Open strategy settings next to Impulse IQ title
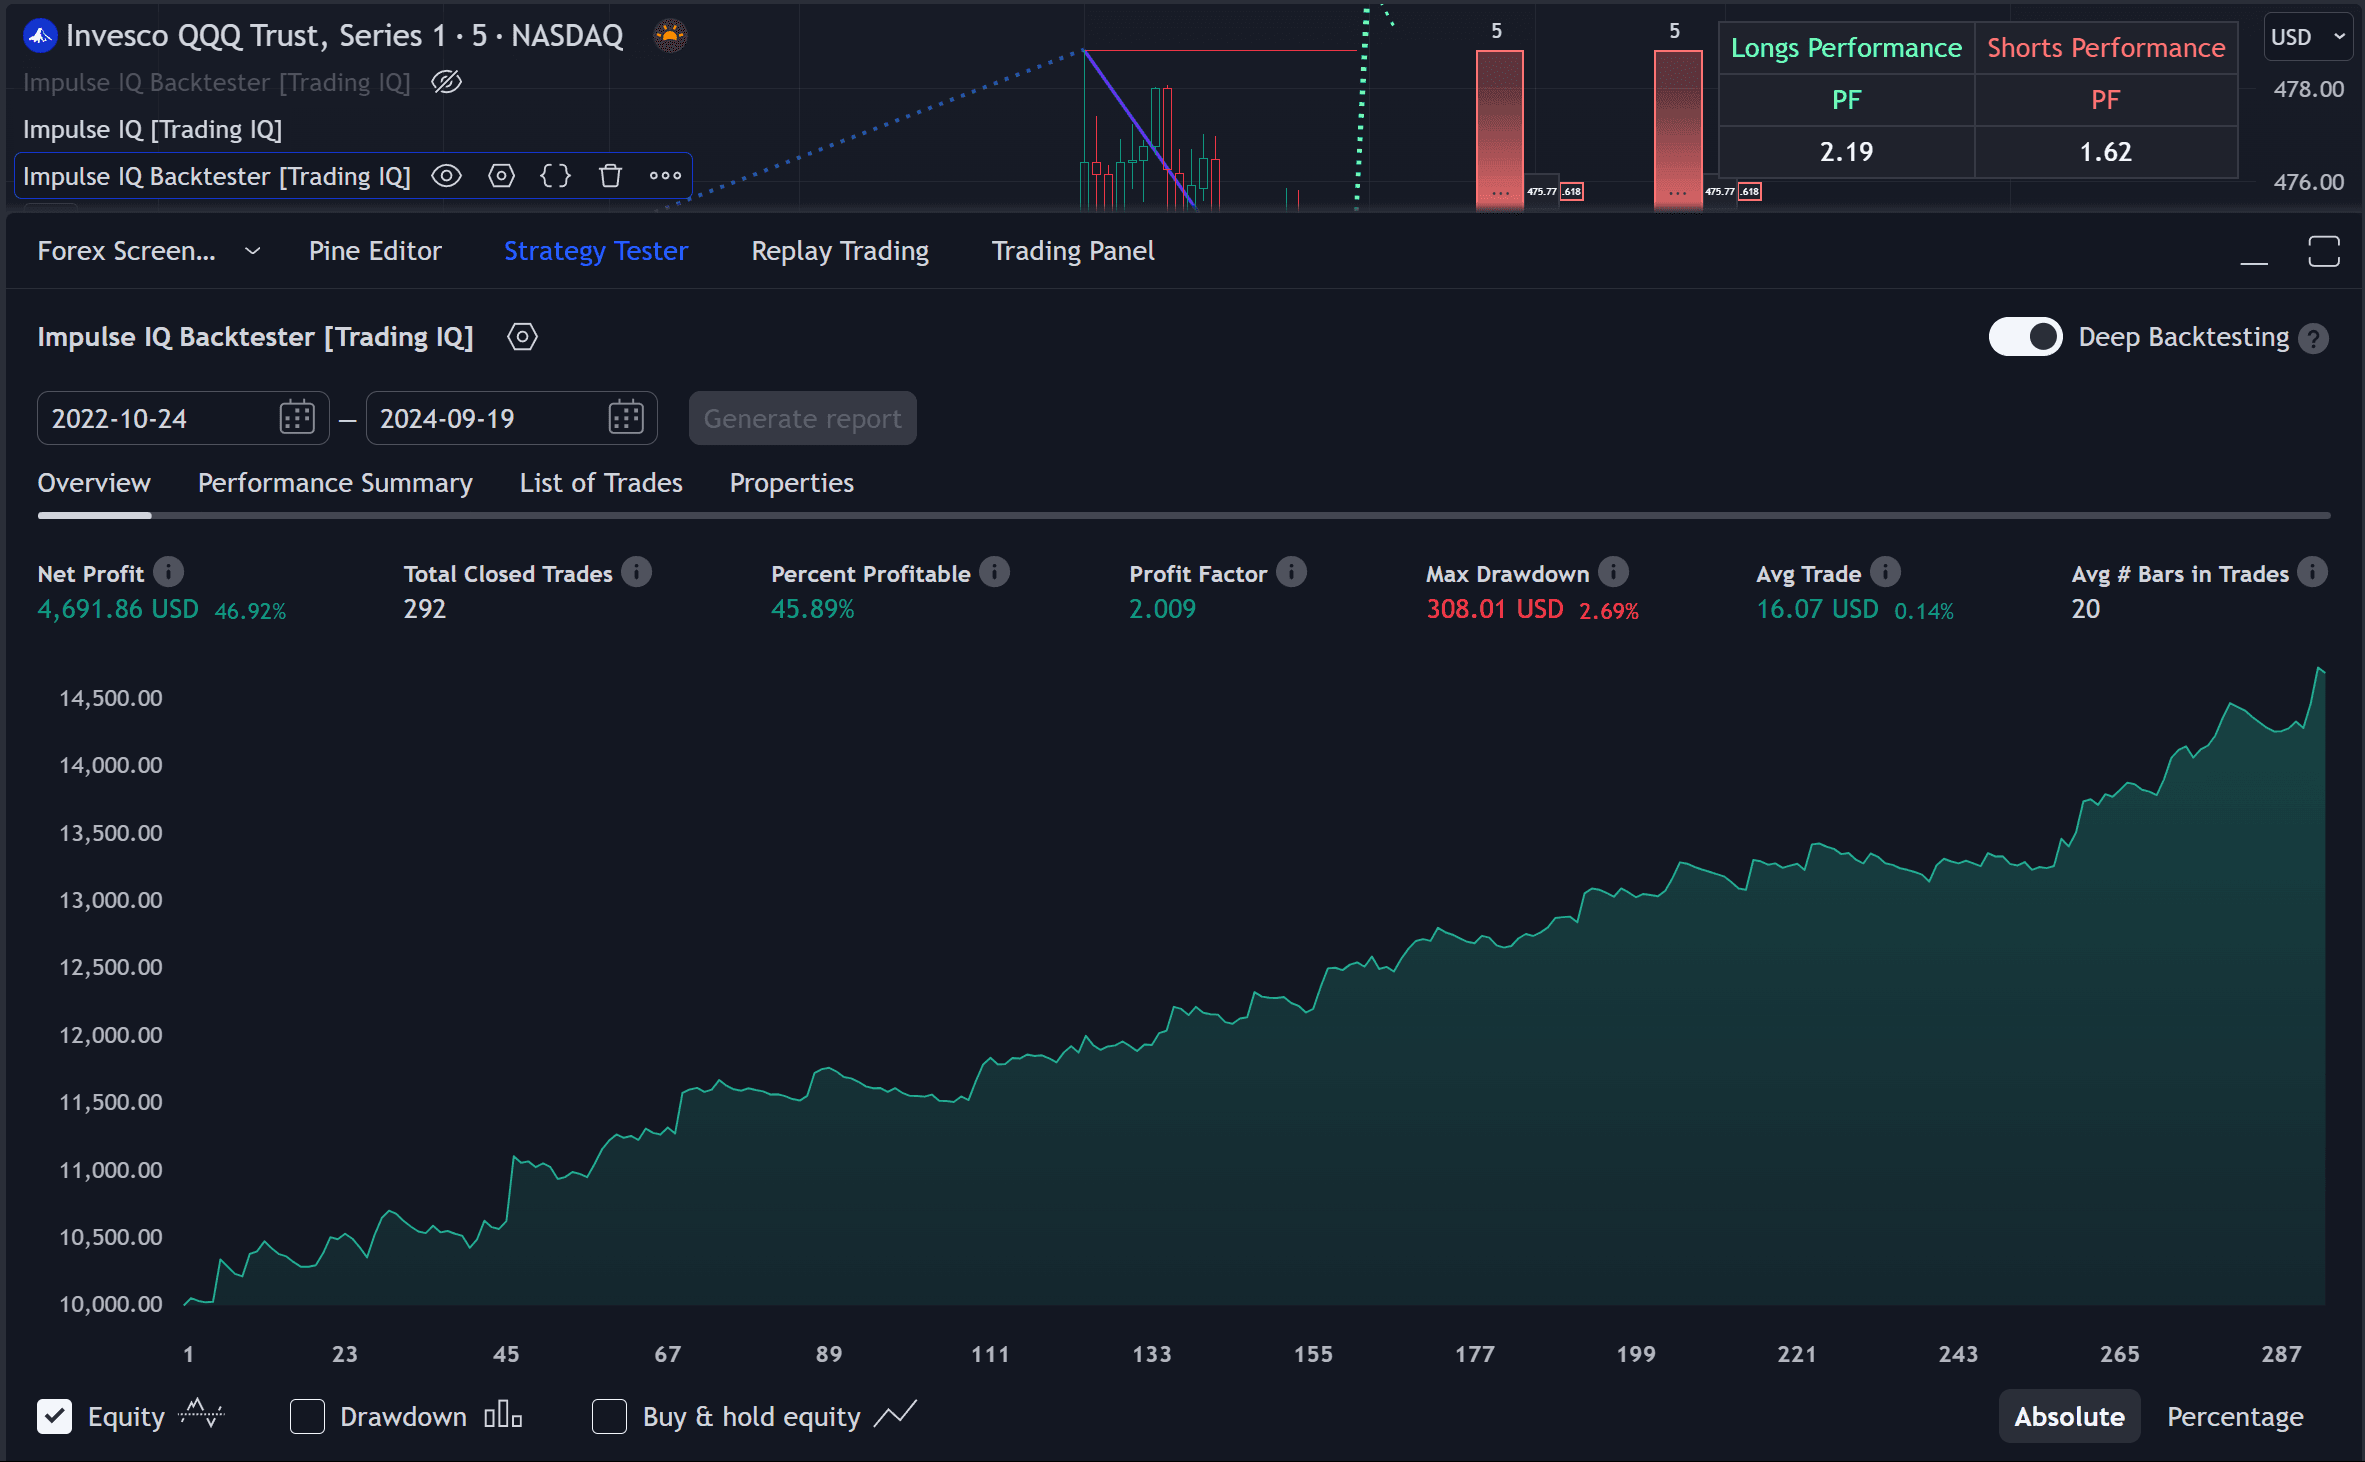The image size is (2365, 1462). tap(522, 337)
